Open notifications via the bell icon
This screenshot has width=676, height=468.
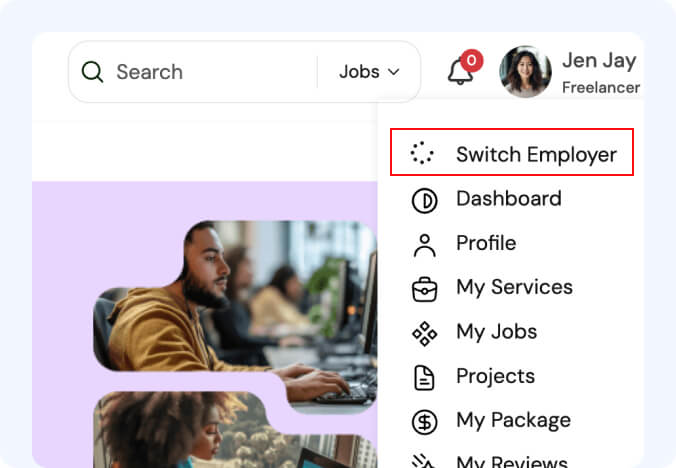[460, 72]
